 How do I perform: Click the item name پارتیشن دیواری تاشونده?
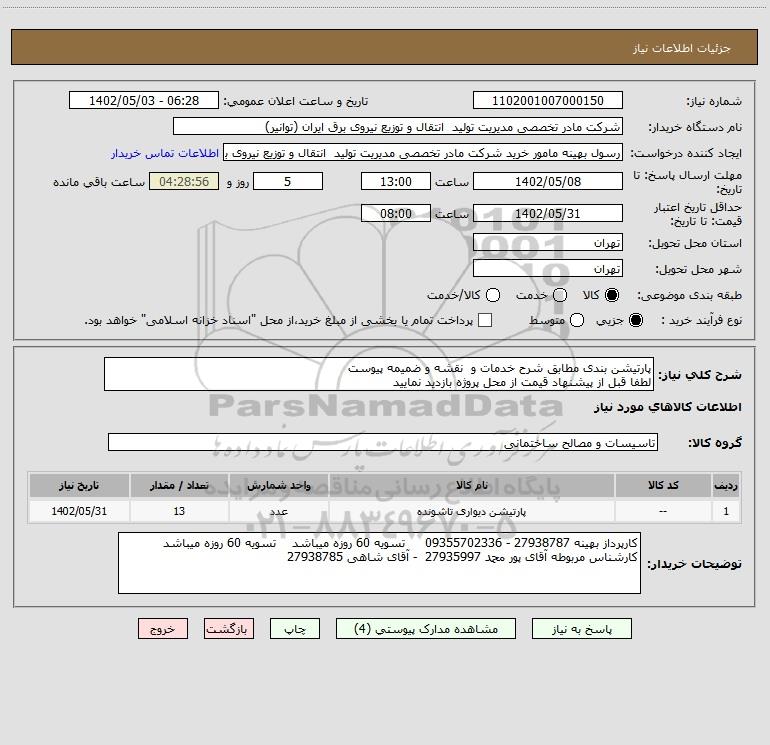tap(471, 512)
